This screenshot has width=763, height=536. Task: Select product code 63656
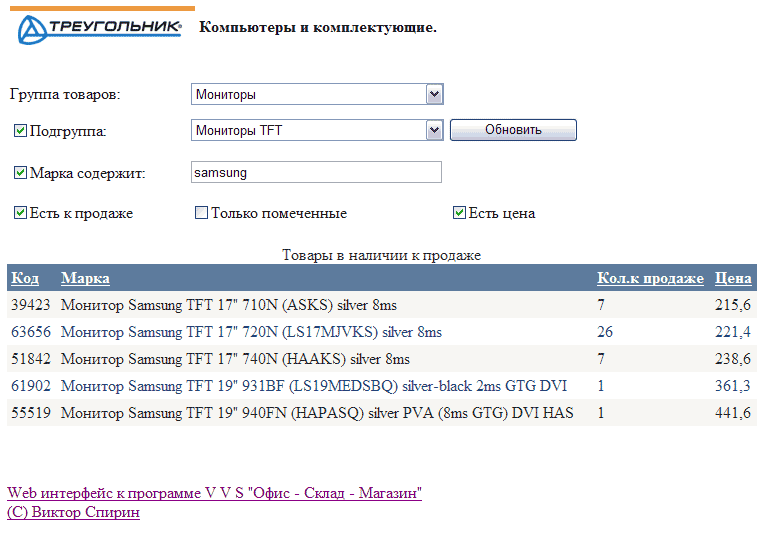point(31,332)
